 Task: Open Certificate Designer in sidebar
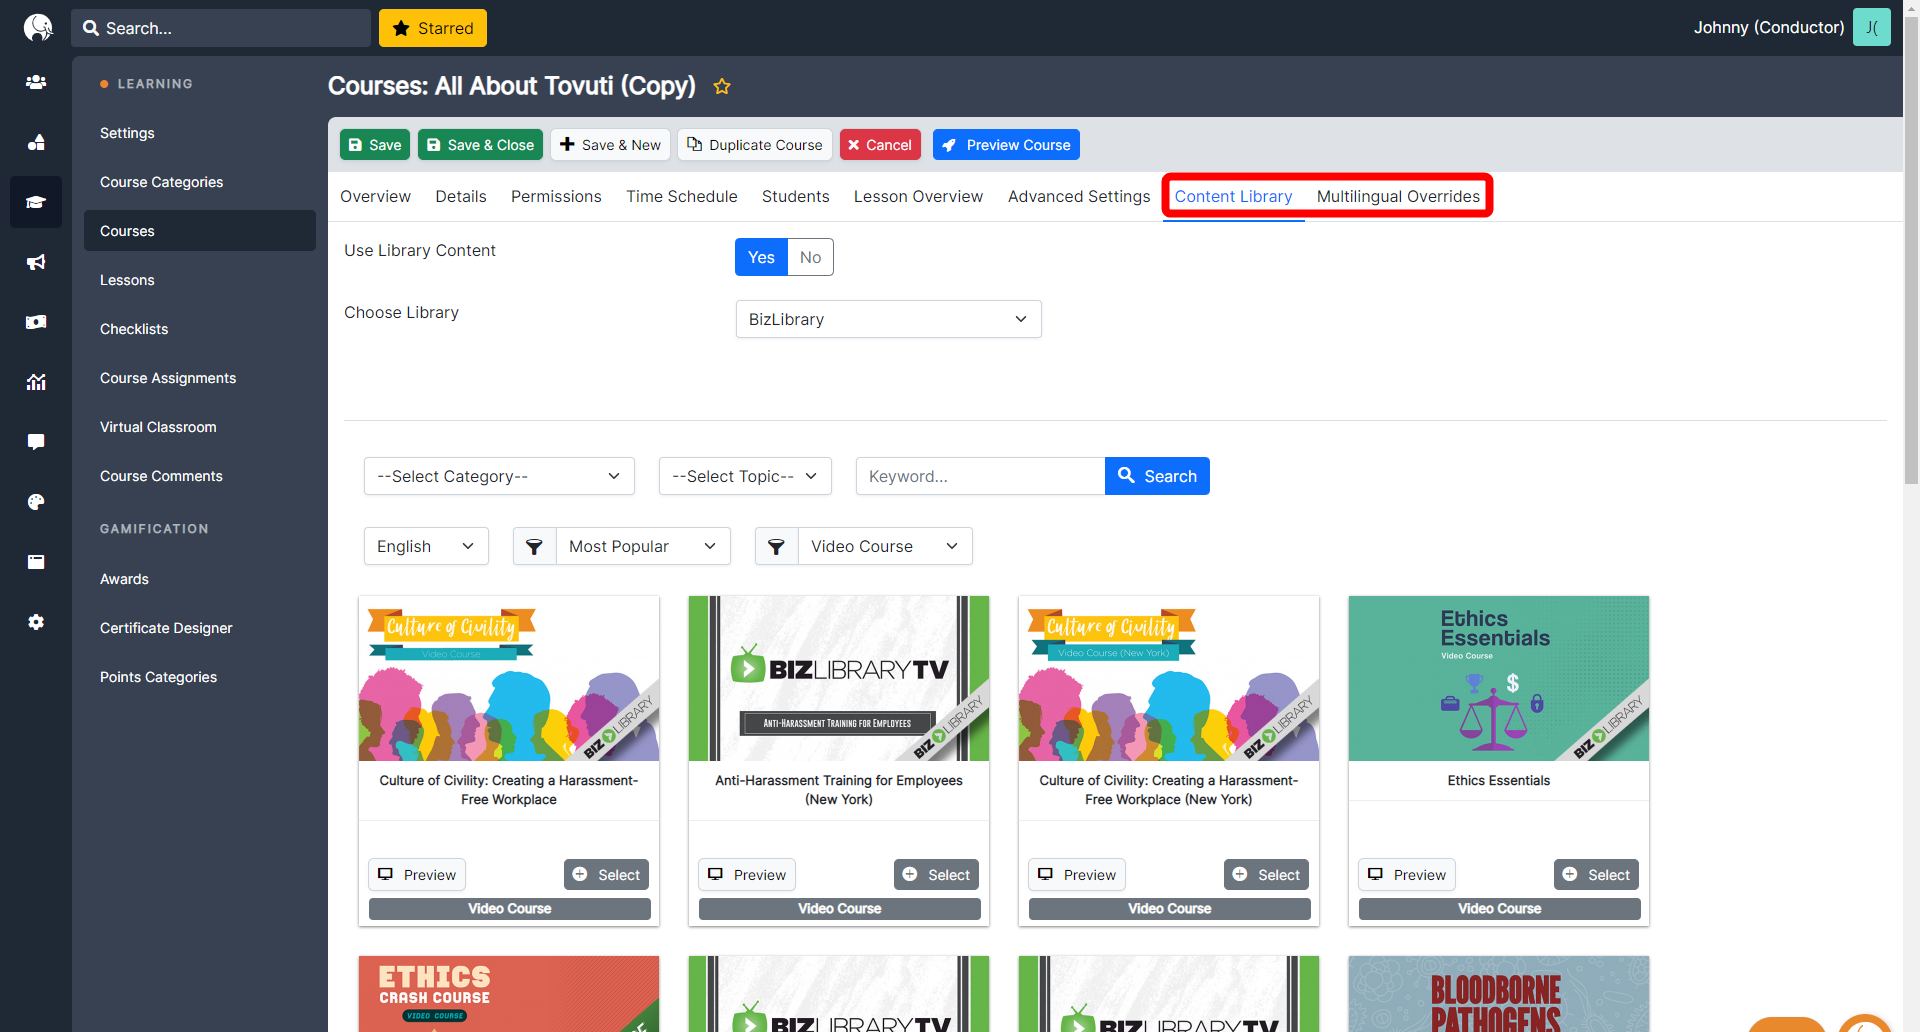click(166, 628)
